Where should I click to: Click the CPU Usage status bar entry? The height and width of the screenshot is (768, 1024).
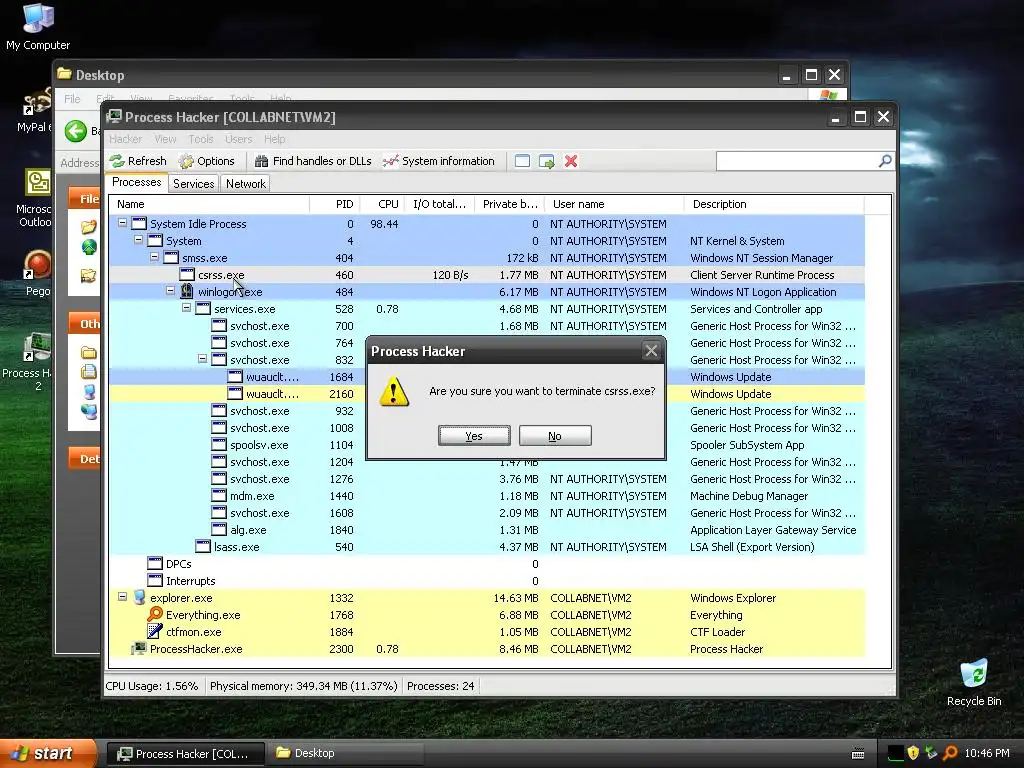[x=152, y=686]
